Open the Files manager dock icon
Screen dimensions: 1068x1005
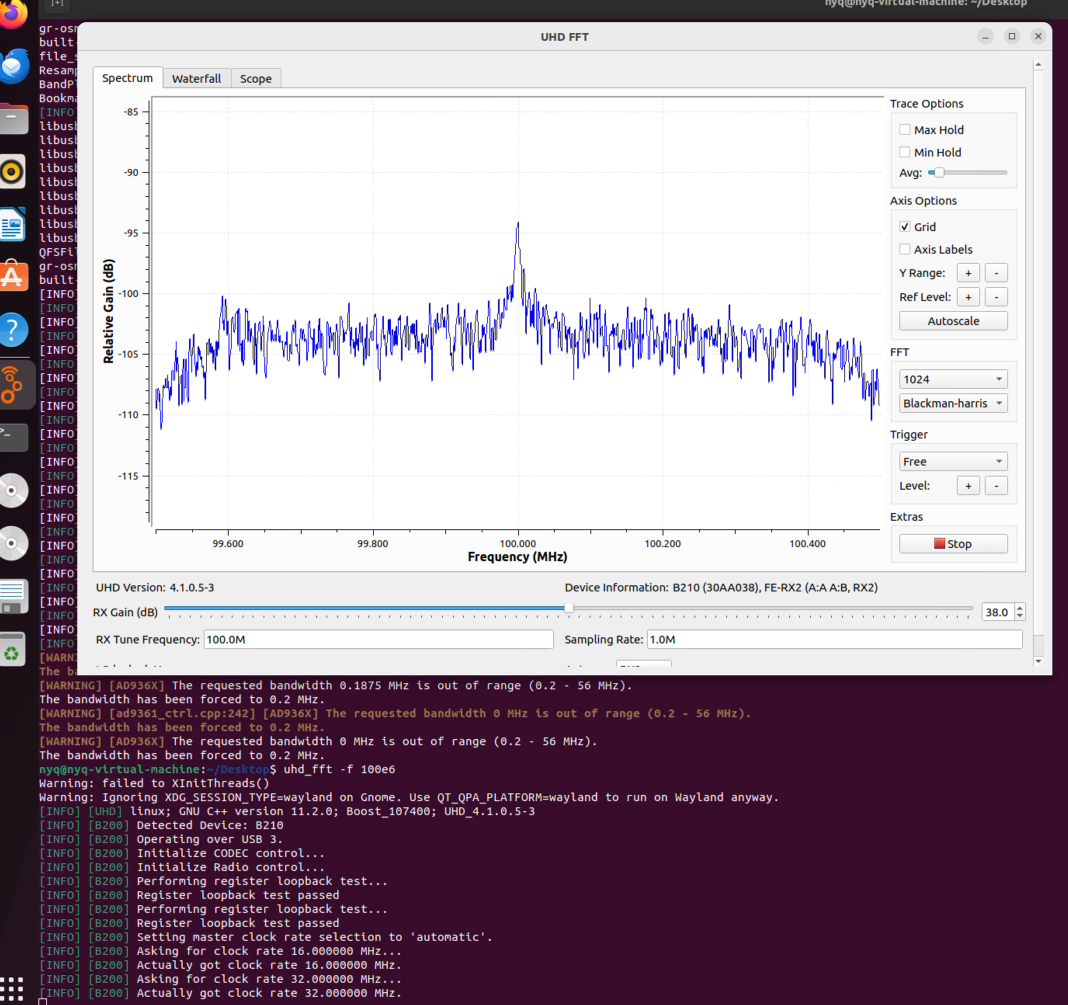(x=14, y=119)
